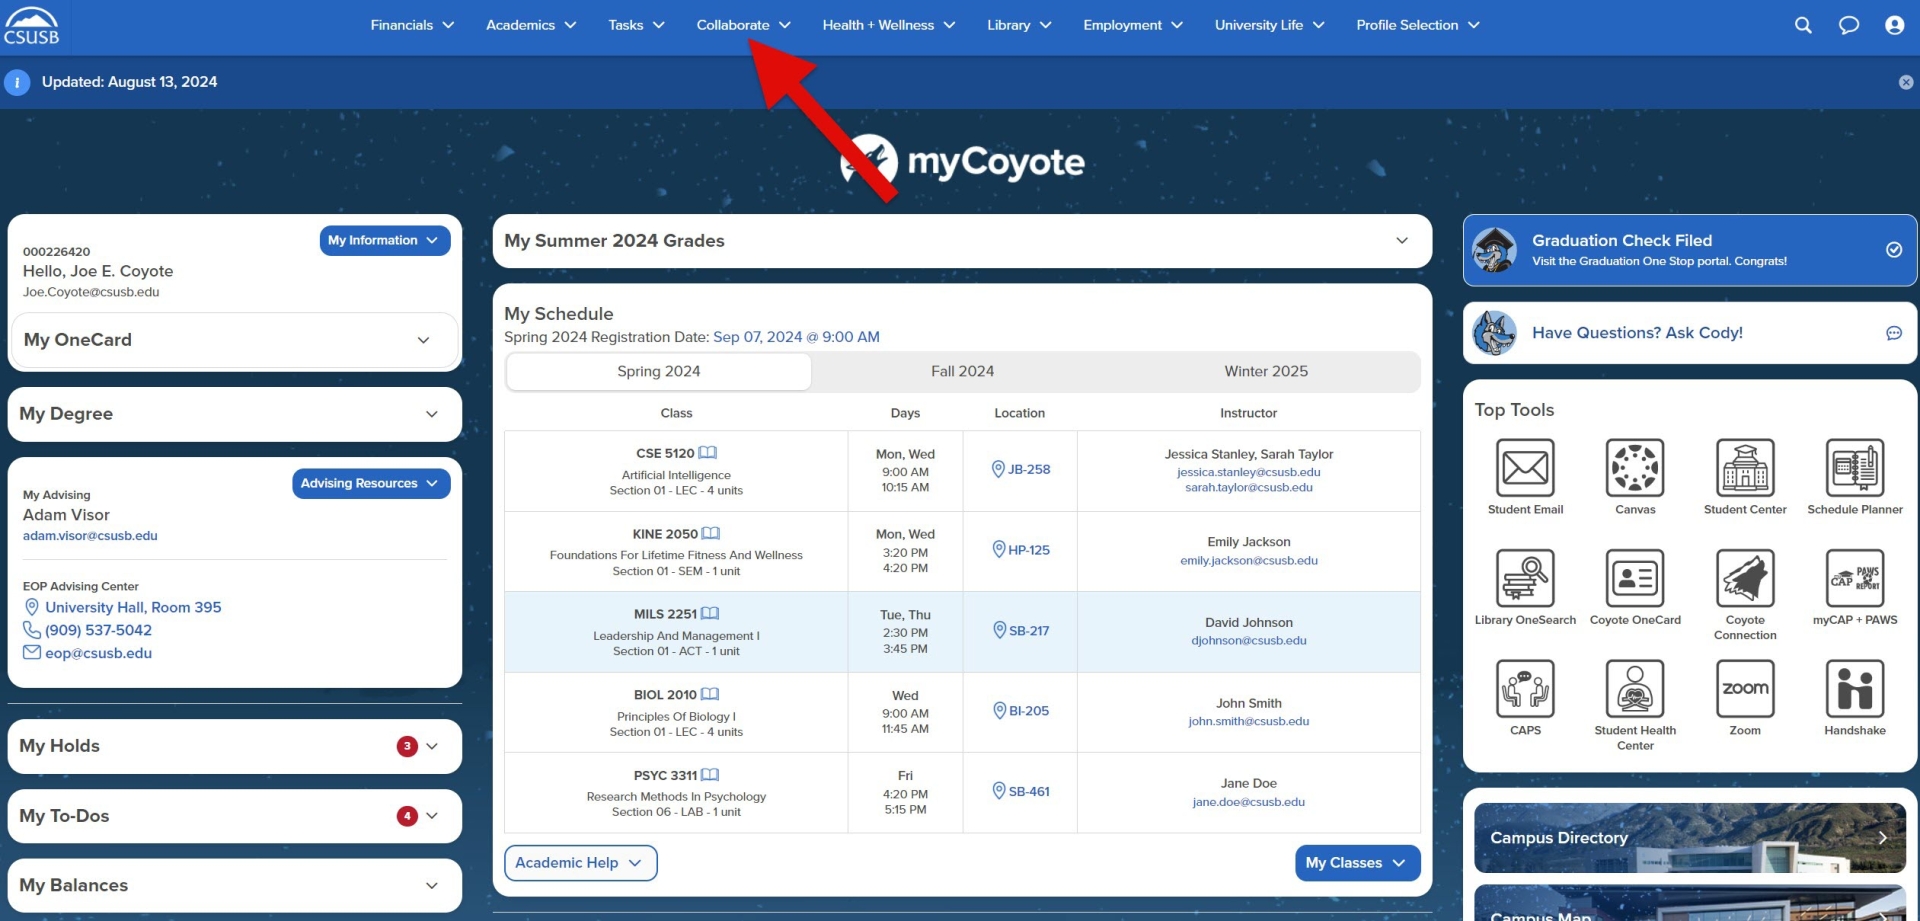
Task: Click Have Questions? Ask Cody! card
Action: coord(1690,333)
